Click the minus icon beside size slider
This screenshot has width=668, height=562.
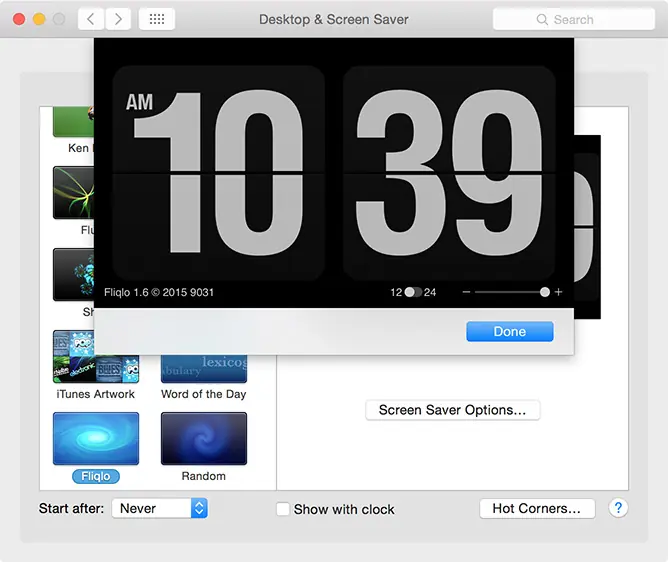pos(466,292)
